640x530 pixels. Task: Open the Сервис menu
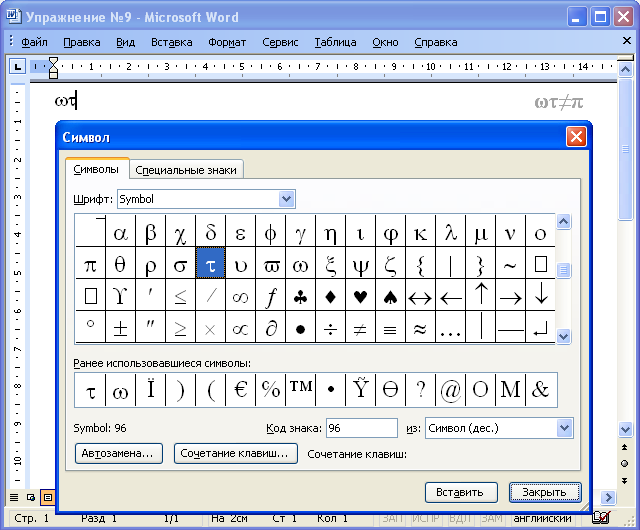tap(280, 42)
